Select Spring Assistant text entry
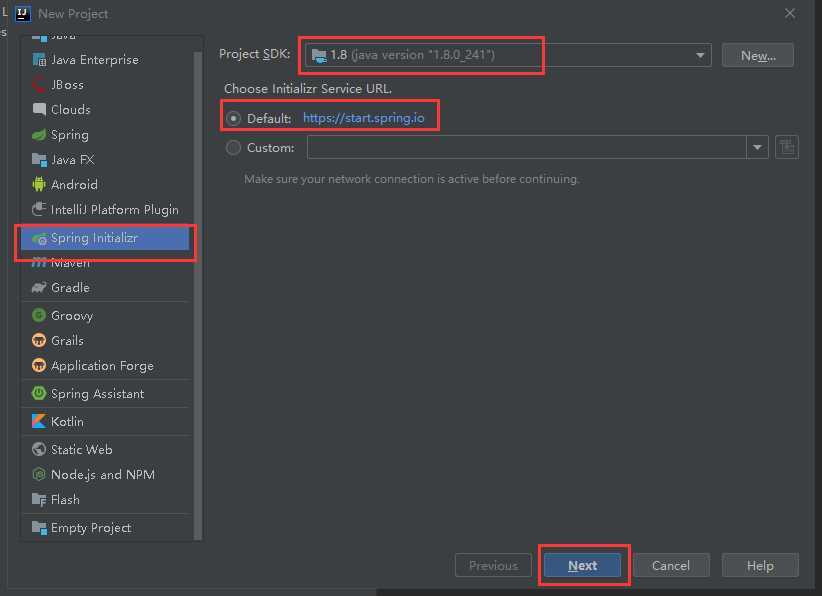Screen dimensions: 822x596 [x=98, y=394]
